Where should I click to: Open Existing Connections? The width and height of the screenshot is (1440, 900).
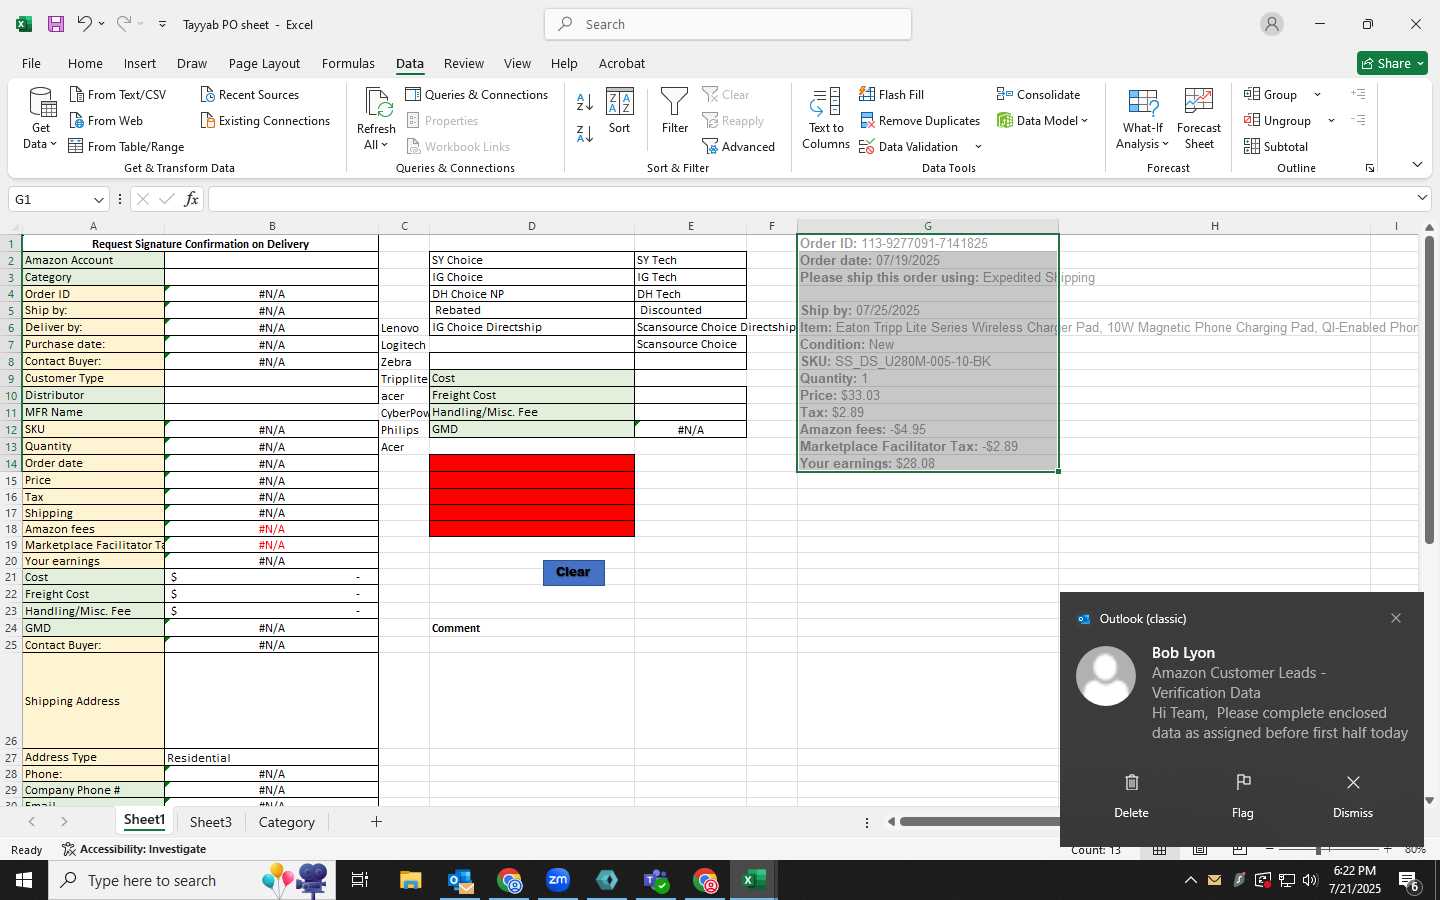pyautogui.click(x=265, y=120)
